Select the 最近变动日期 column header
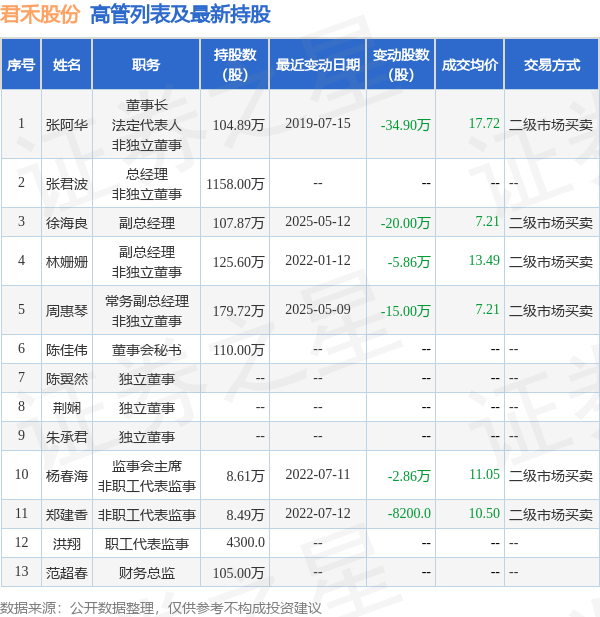The width and height of the screenshot is (600, 617). 318,65
